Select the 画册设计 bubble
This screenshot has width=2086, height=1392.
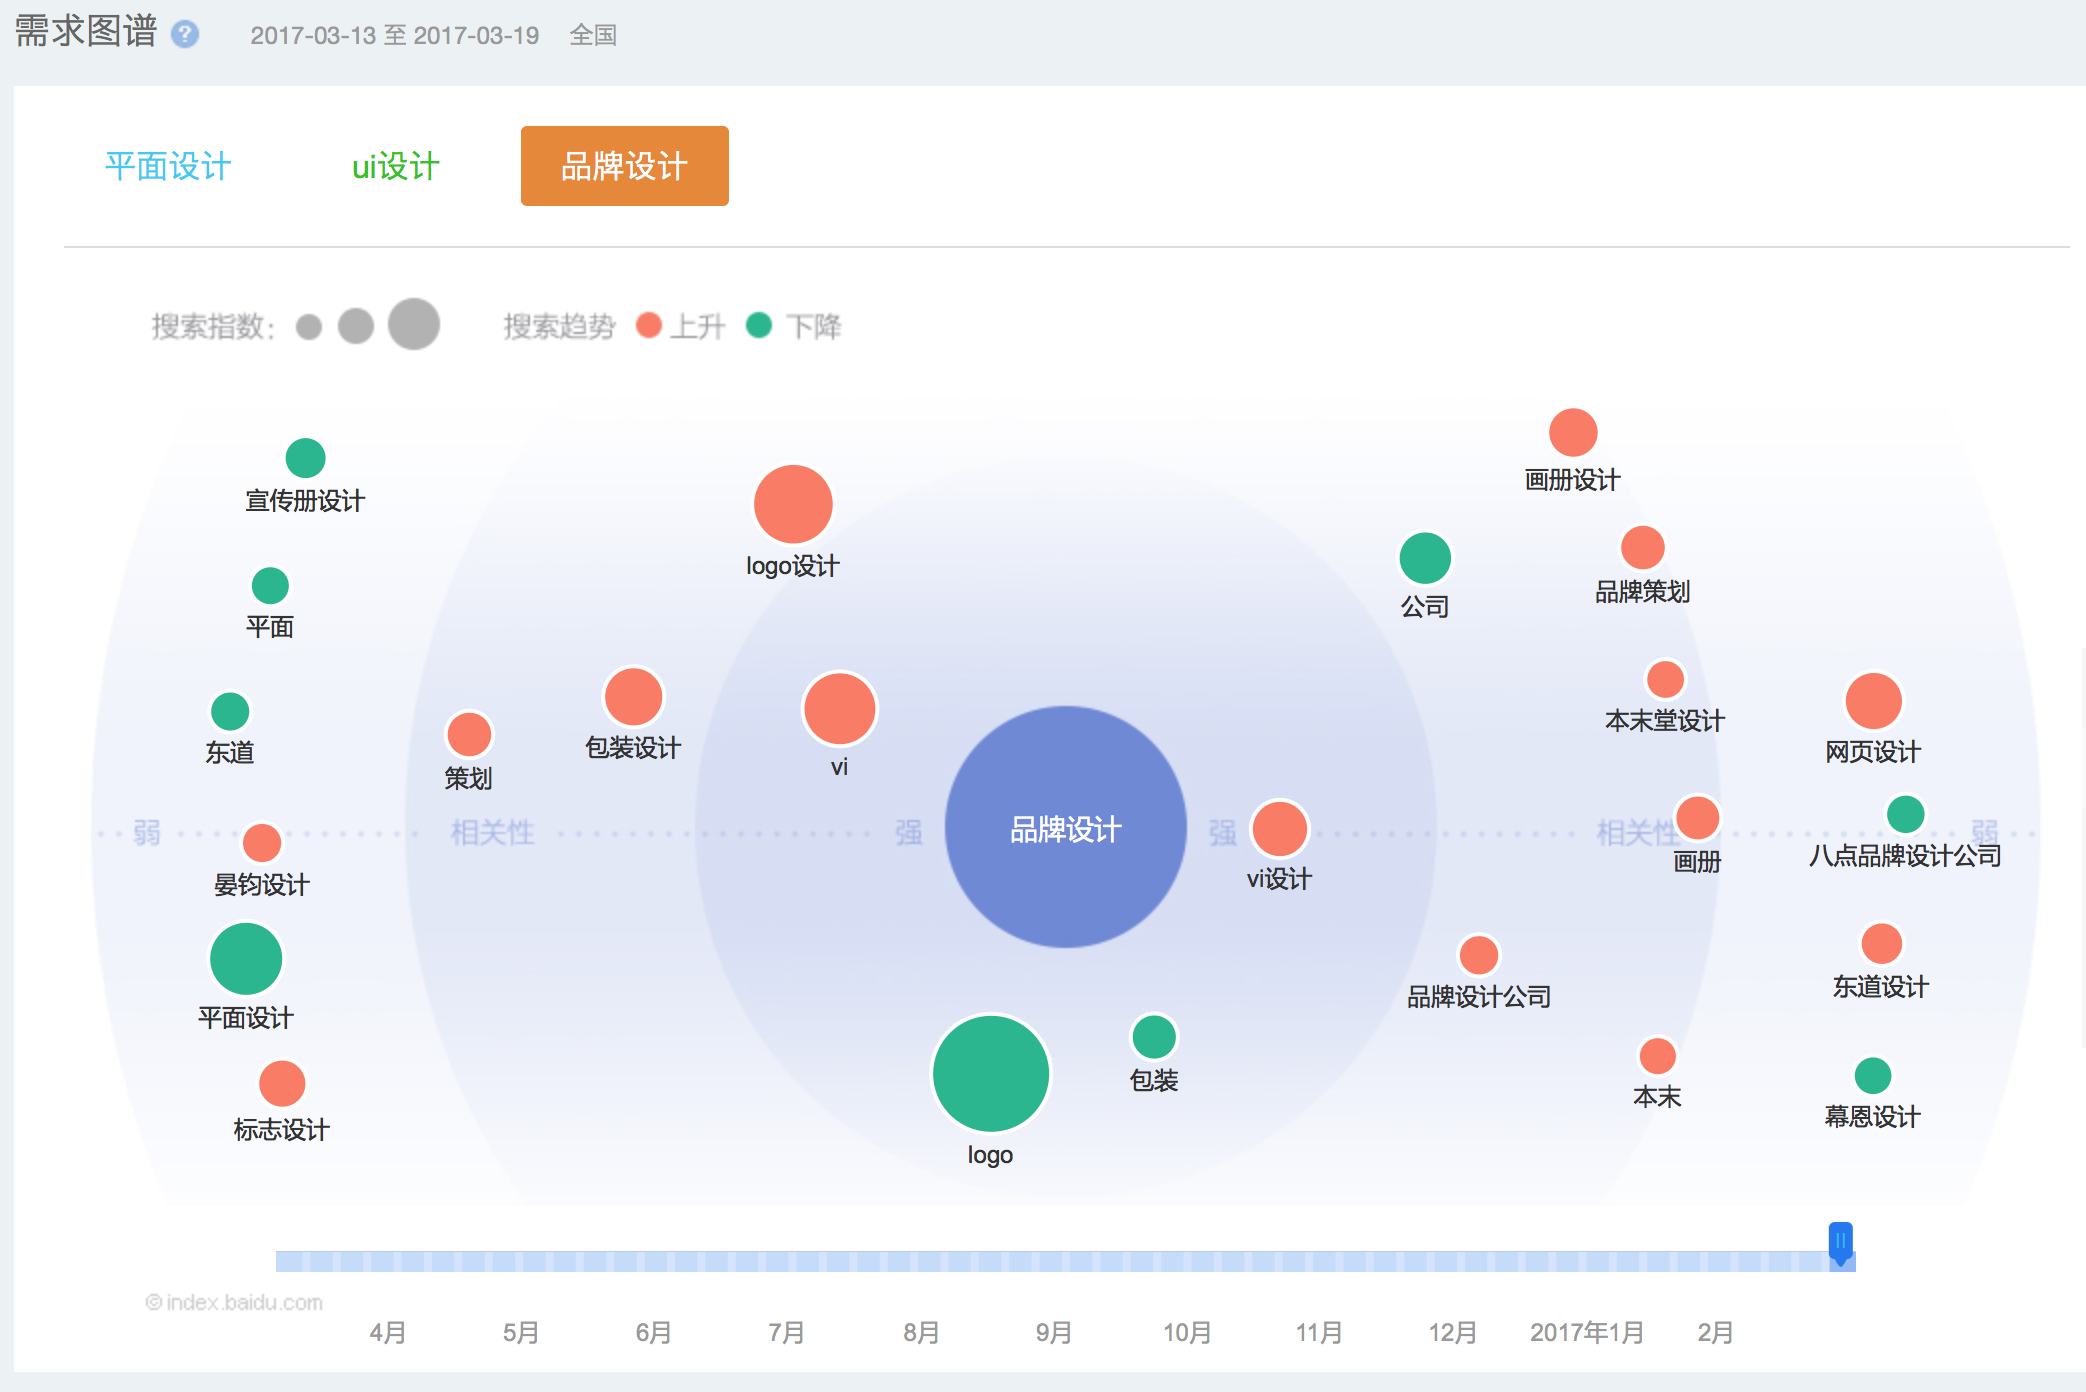coord(1572,433)
